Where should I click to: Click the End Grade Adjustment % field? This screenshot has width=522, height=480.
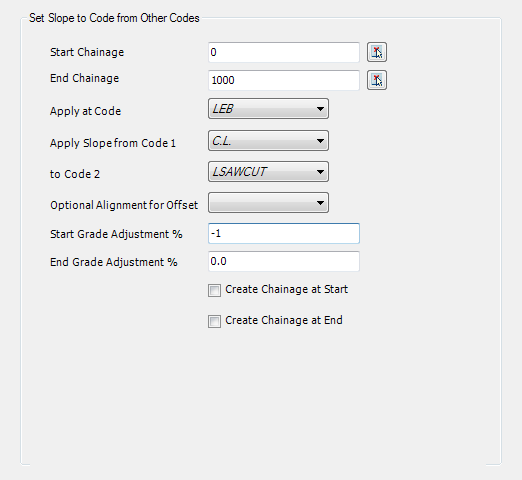[284, 261]
